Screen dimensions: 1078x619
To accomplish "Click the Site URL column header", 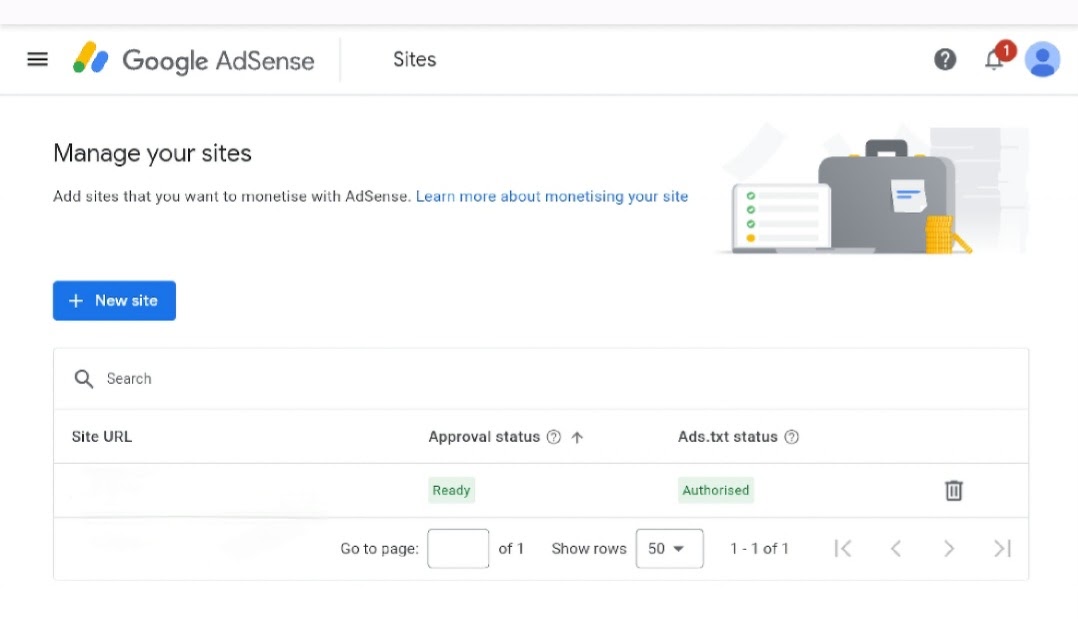I will coord(102,437).
